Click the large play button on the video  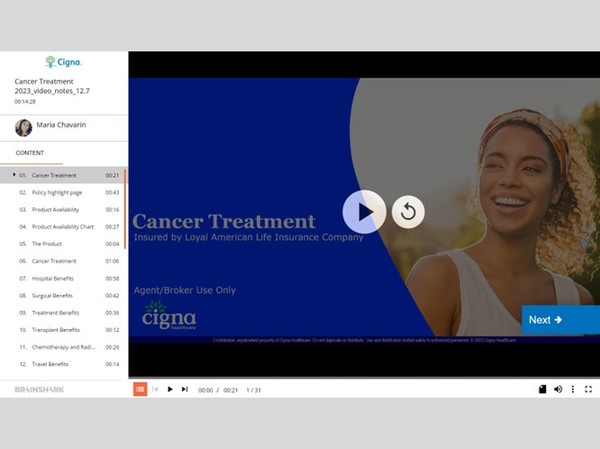[364, 212]
